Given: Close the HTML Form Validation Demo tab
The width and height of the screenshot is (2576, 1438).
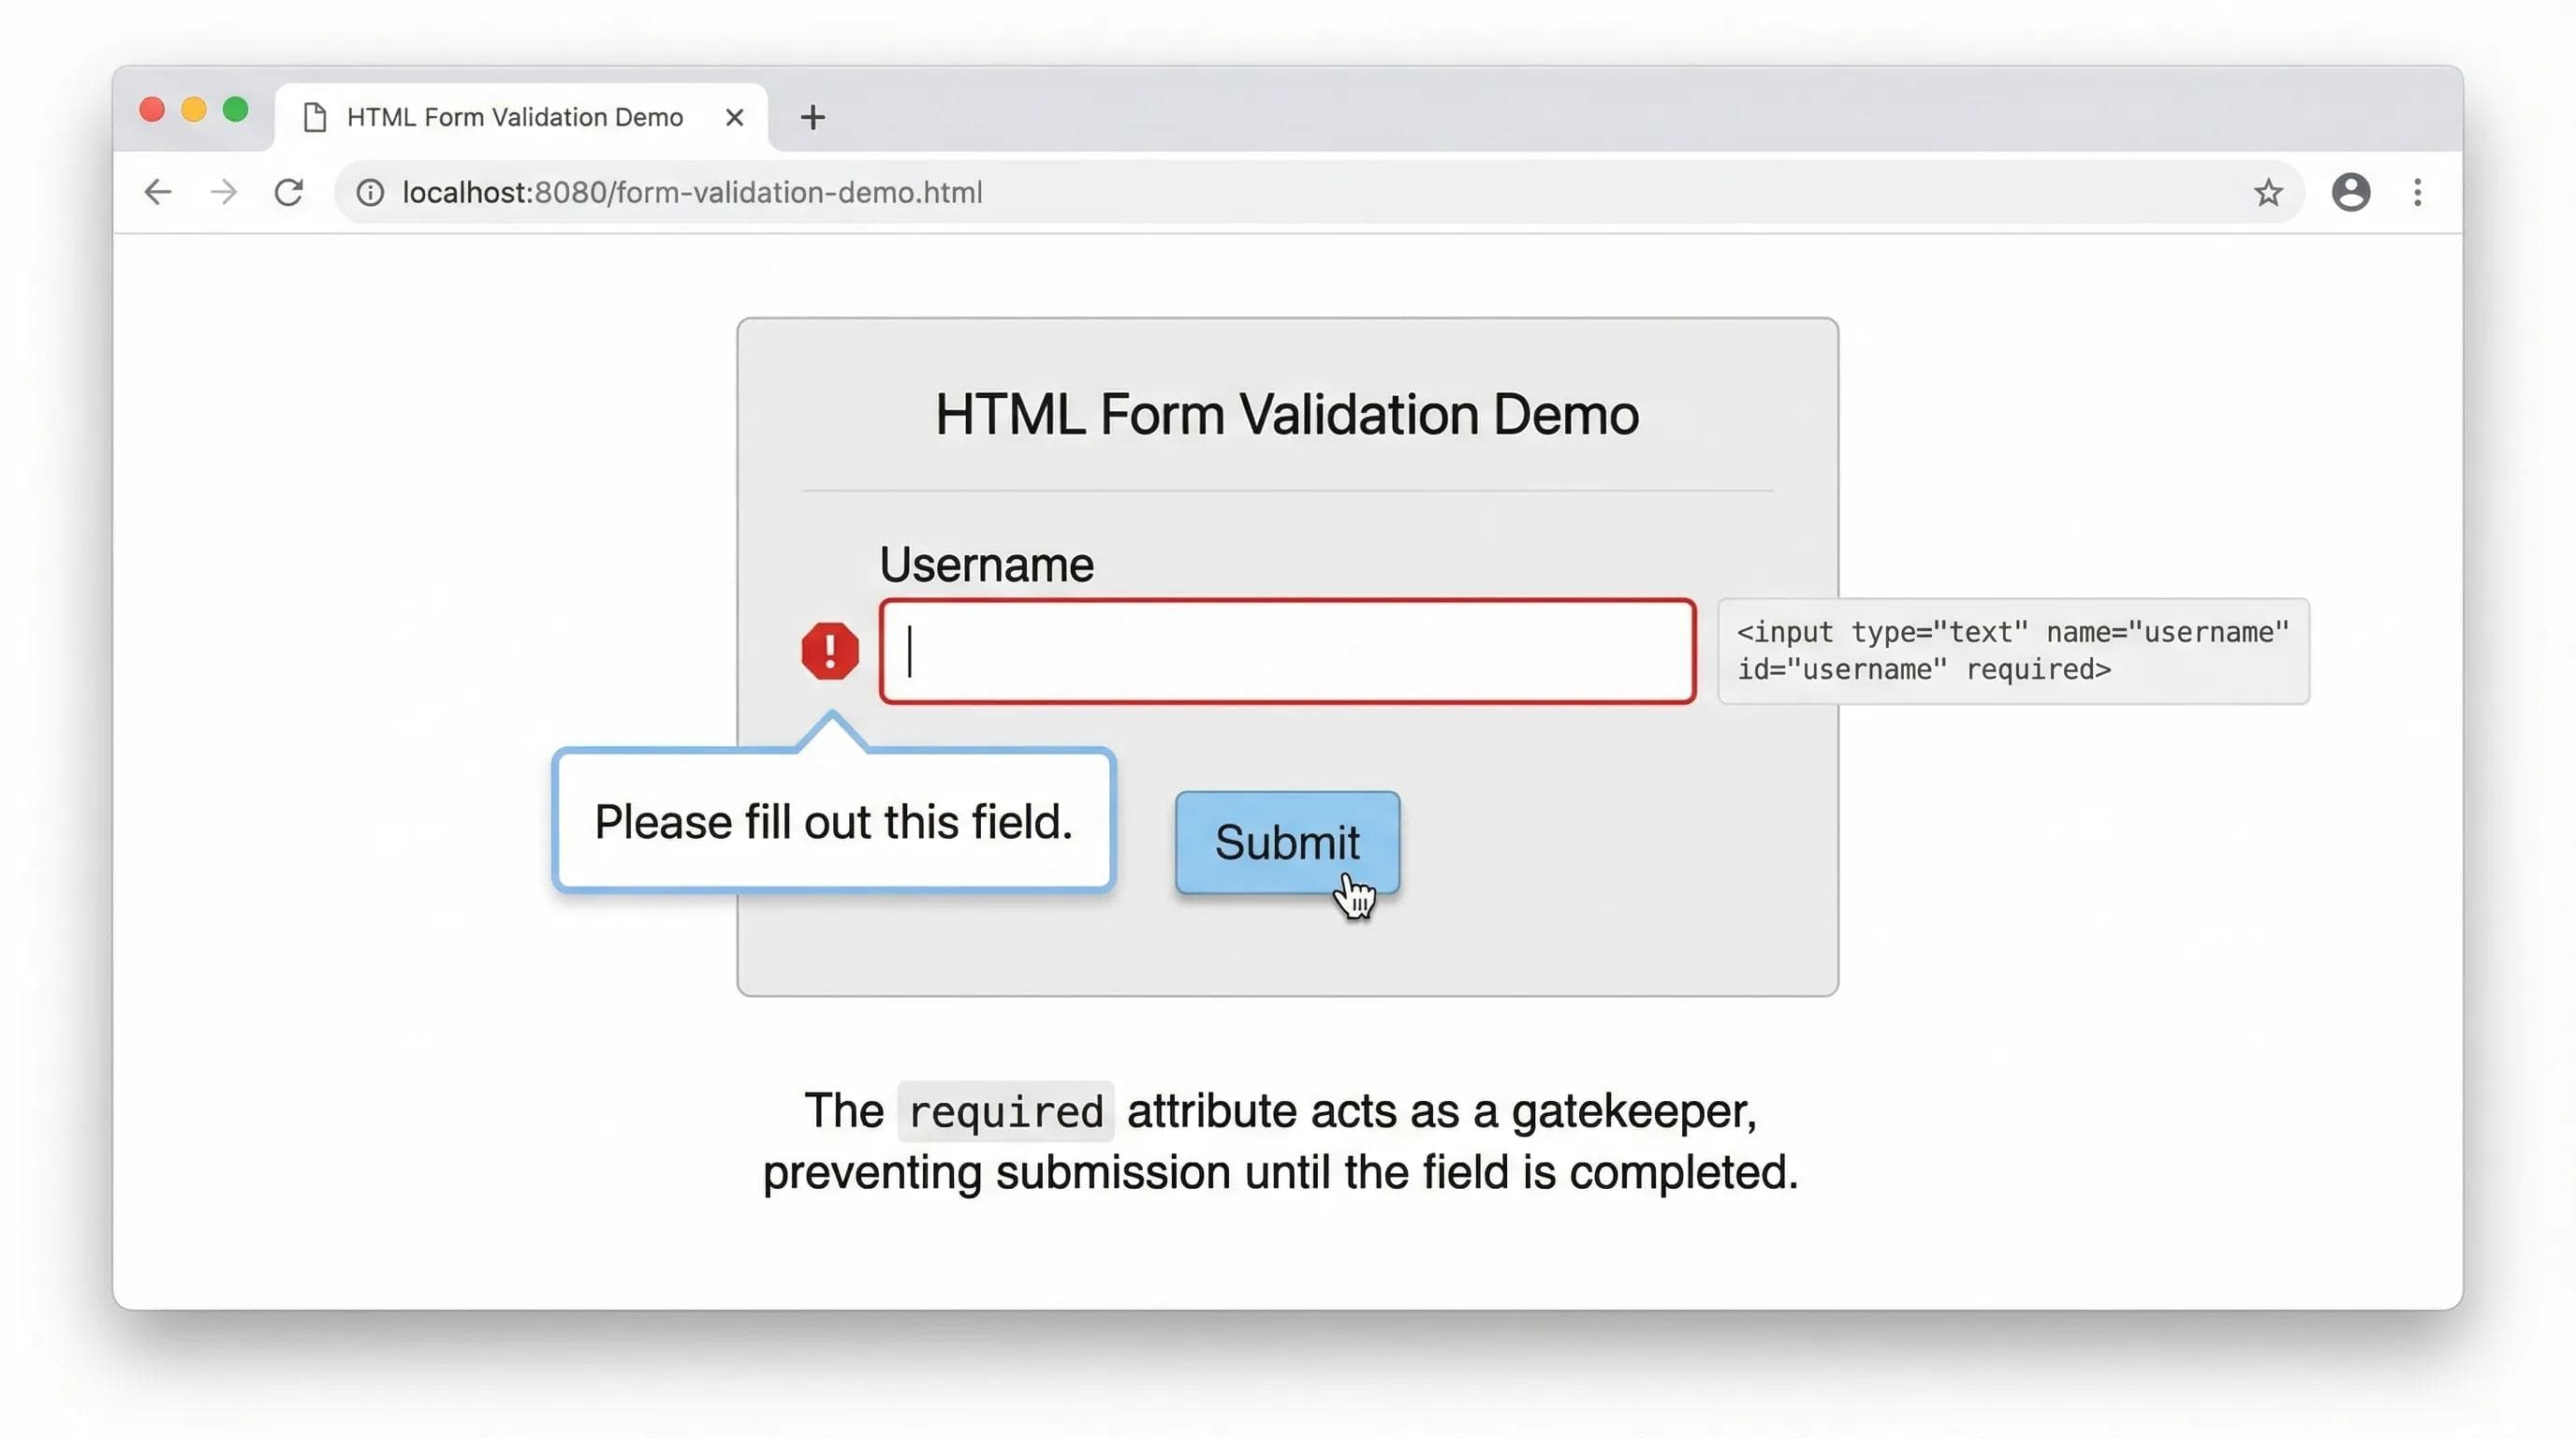Looking at the screenshot, I should point(734,118).
